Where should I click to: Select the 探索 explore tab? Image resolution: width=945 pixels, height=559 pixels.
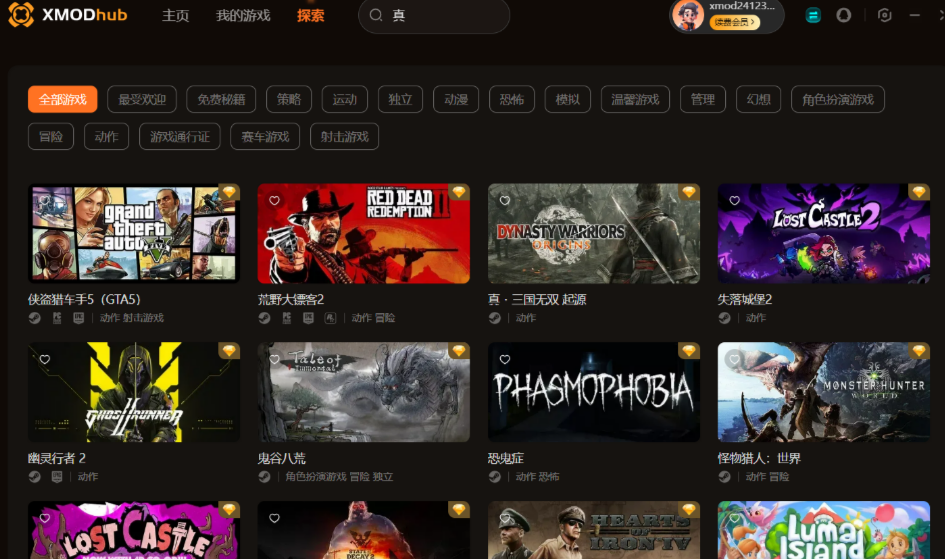tap(310, 16)
